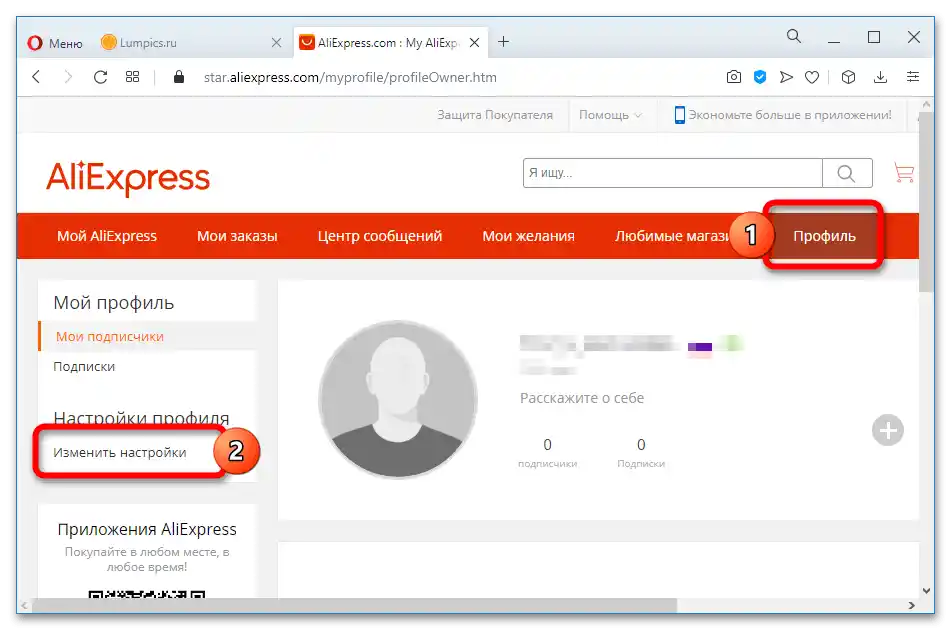The image size is (951, 630).
Task: Open Защита Покупателя link
Action: pos(495,115)
